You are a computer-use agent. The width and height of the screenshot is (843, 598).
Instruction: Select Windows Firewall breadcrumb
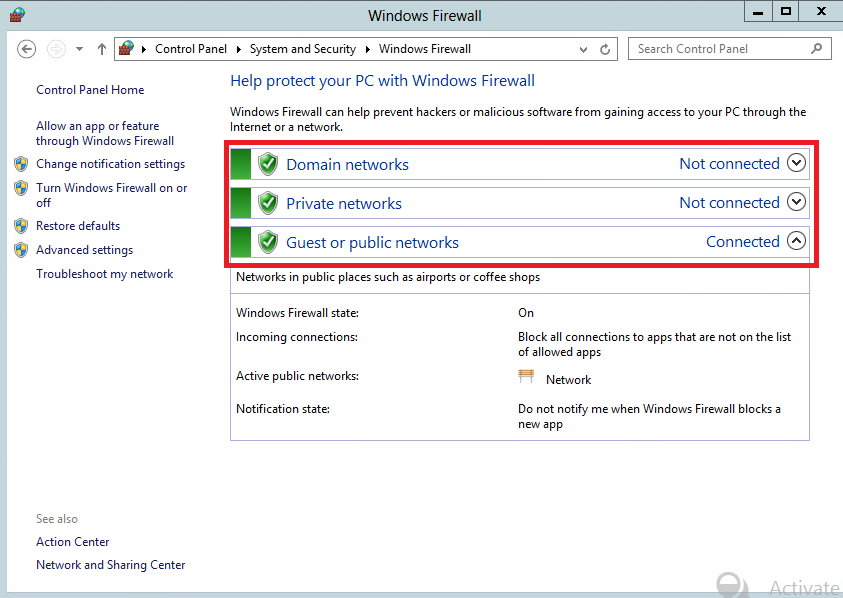(x=425, y=49)
